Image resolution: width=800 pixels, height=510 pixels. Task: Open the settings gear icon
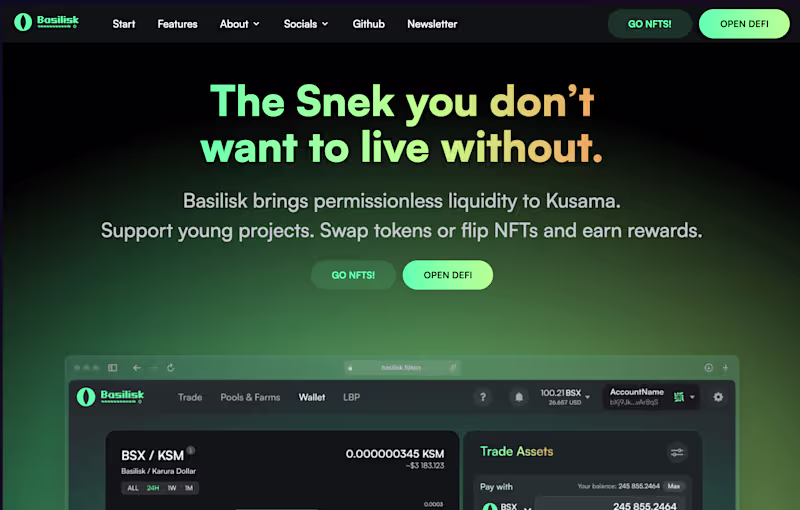718,397
